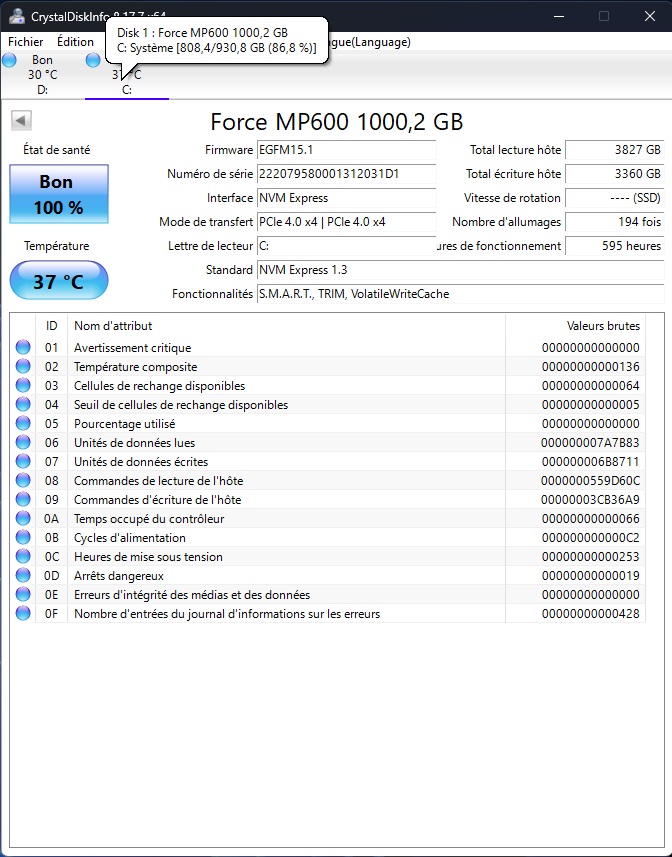
Task: Click the Interface field NVM Express
Action: 346,198
